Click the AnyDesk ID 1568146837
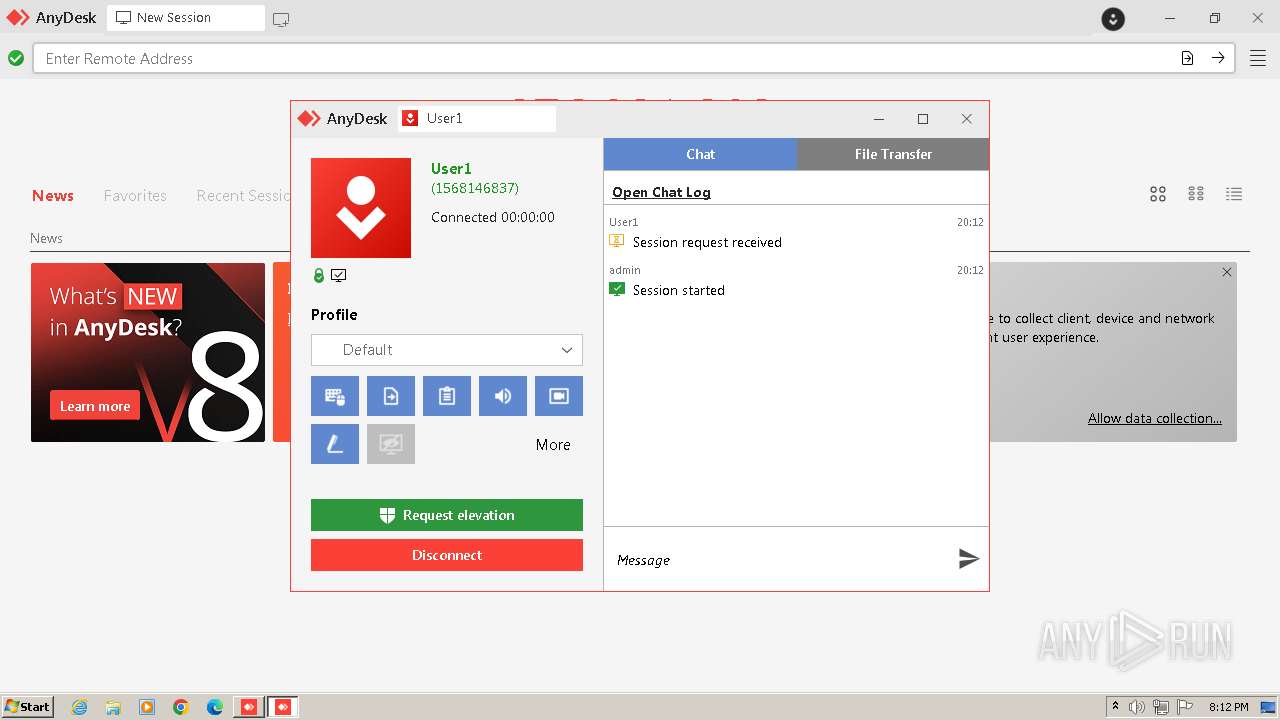This screenshot has width=1280, height=720. pos(475,188)
